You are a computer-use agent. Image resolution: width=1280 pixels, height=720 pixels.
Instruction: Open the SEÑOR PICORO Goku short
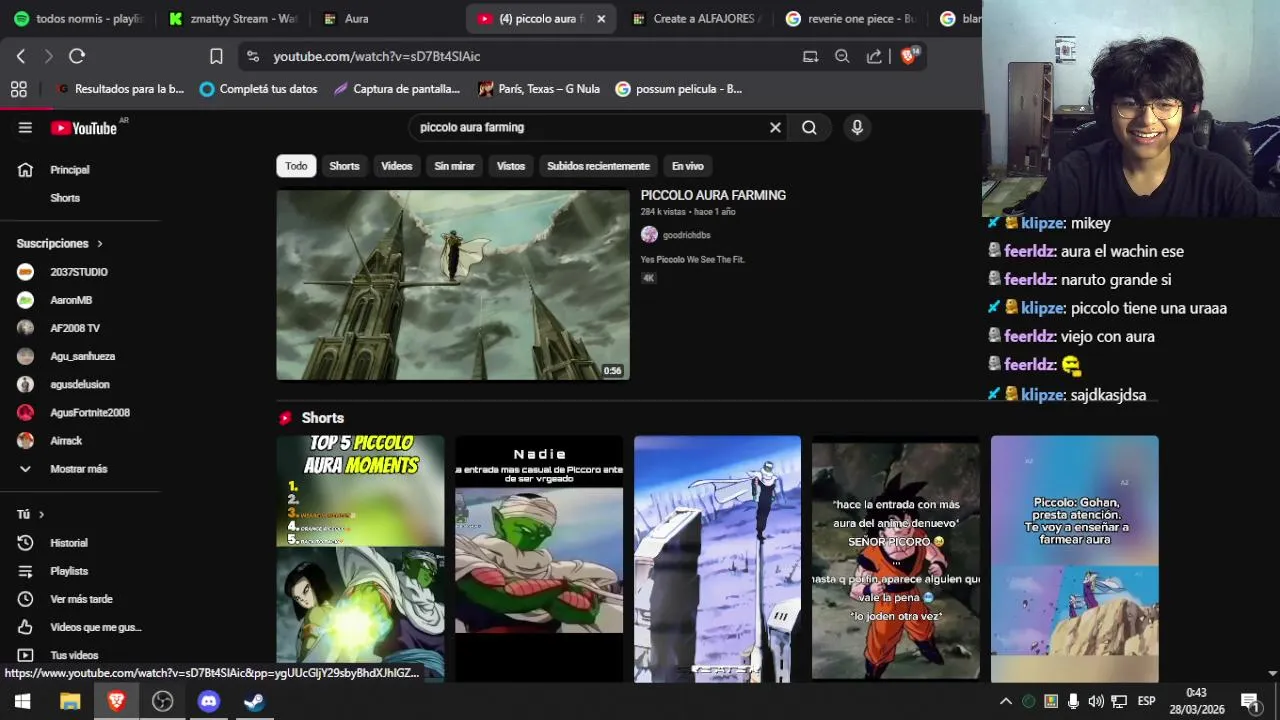pyautogui.click(x=896, y=558)
